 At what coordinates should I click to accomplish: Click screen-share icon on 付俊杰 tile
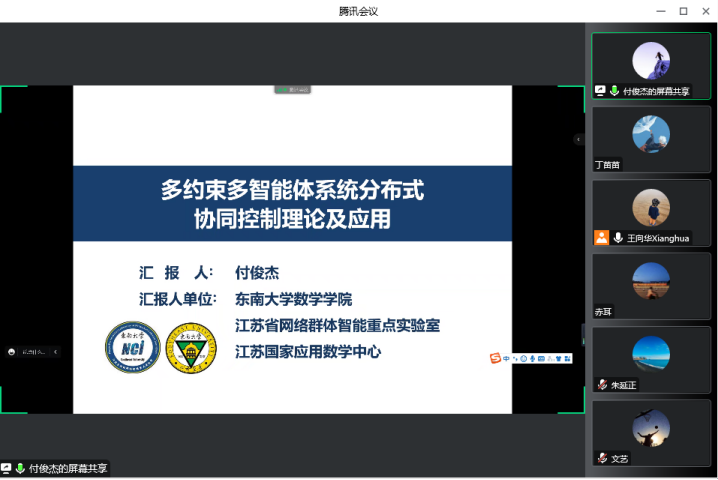(600, 91)
